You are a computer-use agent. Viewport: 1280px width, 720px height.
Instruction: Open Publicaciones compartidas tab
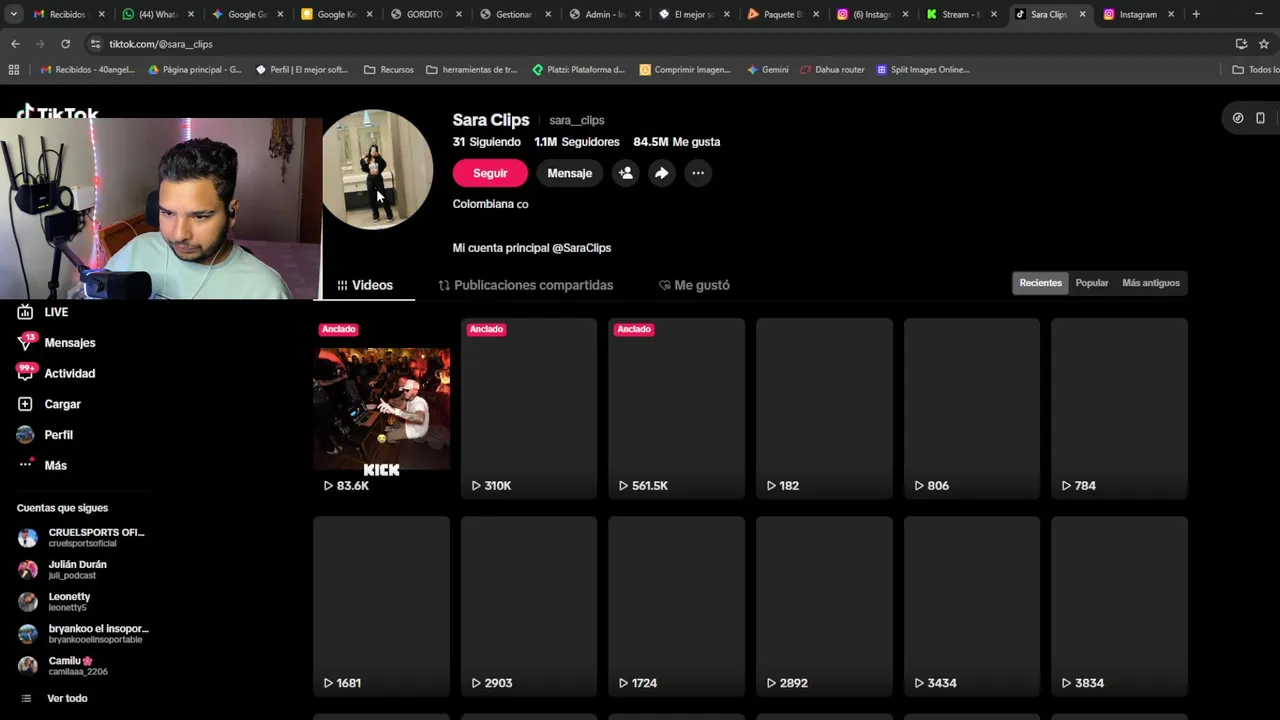(525, 285)
